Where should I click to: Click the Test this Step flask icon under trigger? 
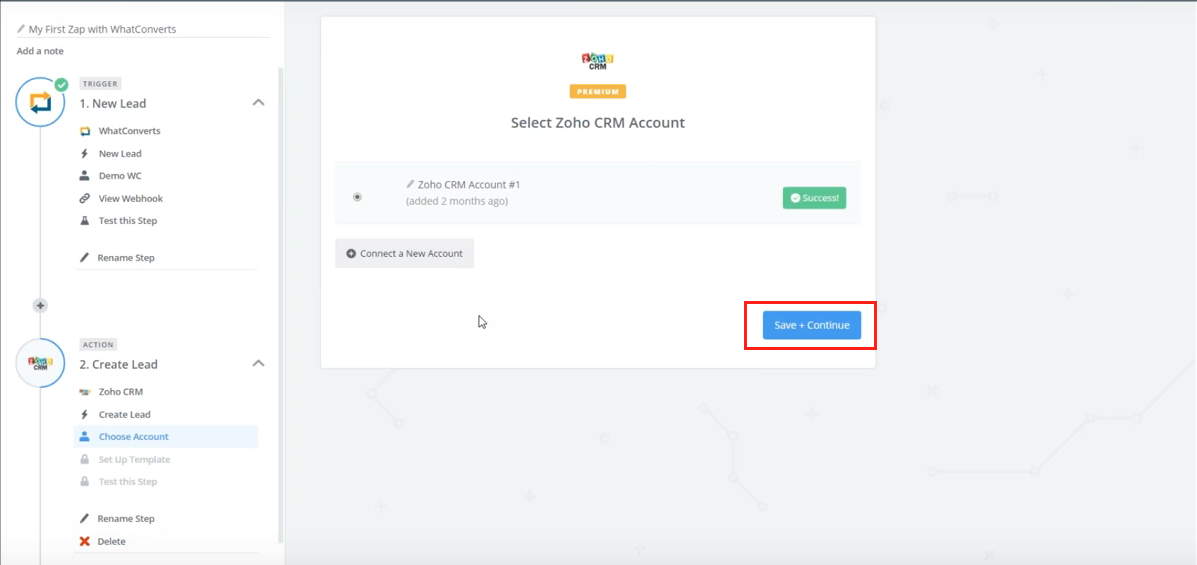[x=85, y=221]
